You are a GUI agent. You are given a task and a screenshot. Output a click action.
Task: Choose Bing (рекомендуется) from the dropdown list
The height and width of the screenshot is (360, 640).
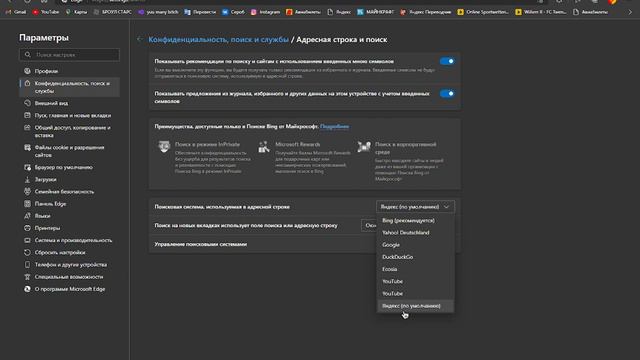click(416, 220)
